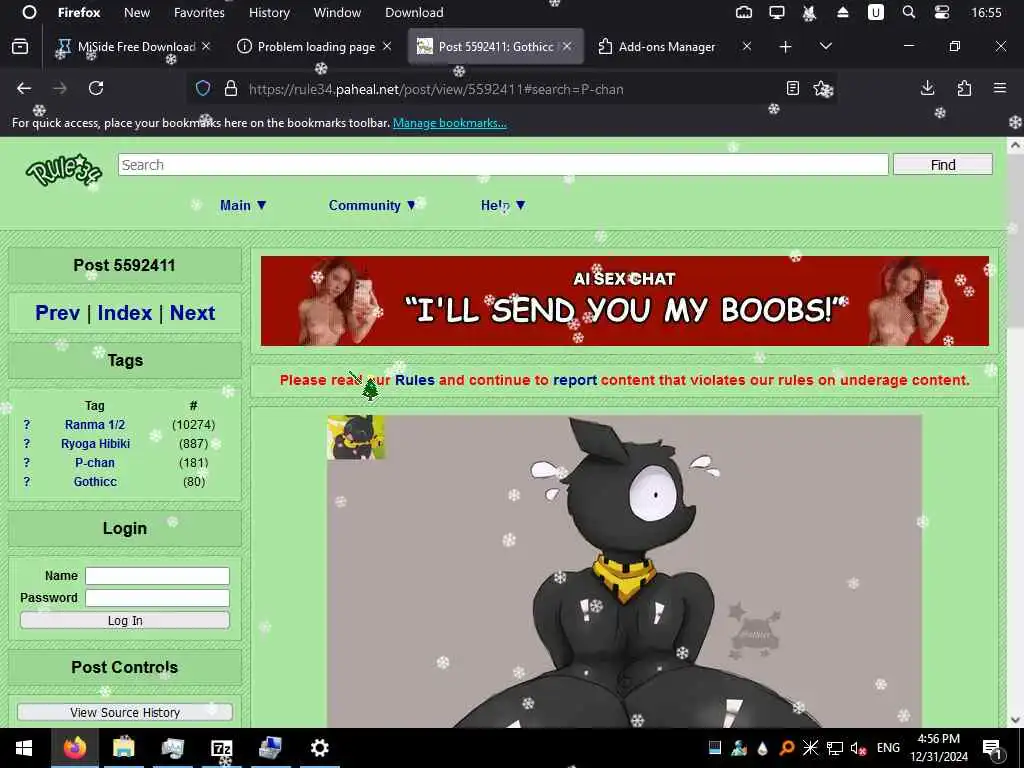
Task: Close the Problem loading page tab
Action: [x=387, y=46]
